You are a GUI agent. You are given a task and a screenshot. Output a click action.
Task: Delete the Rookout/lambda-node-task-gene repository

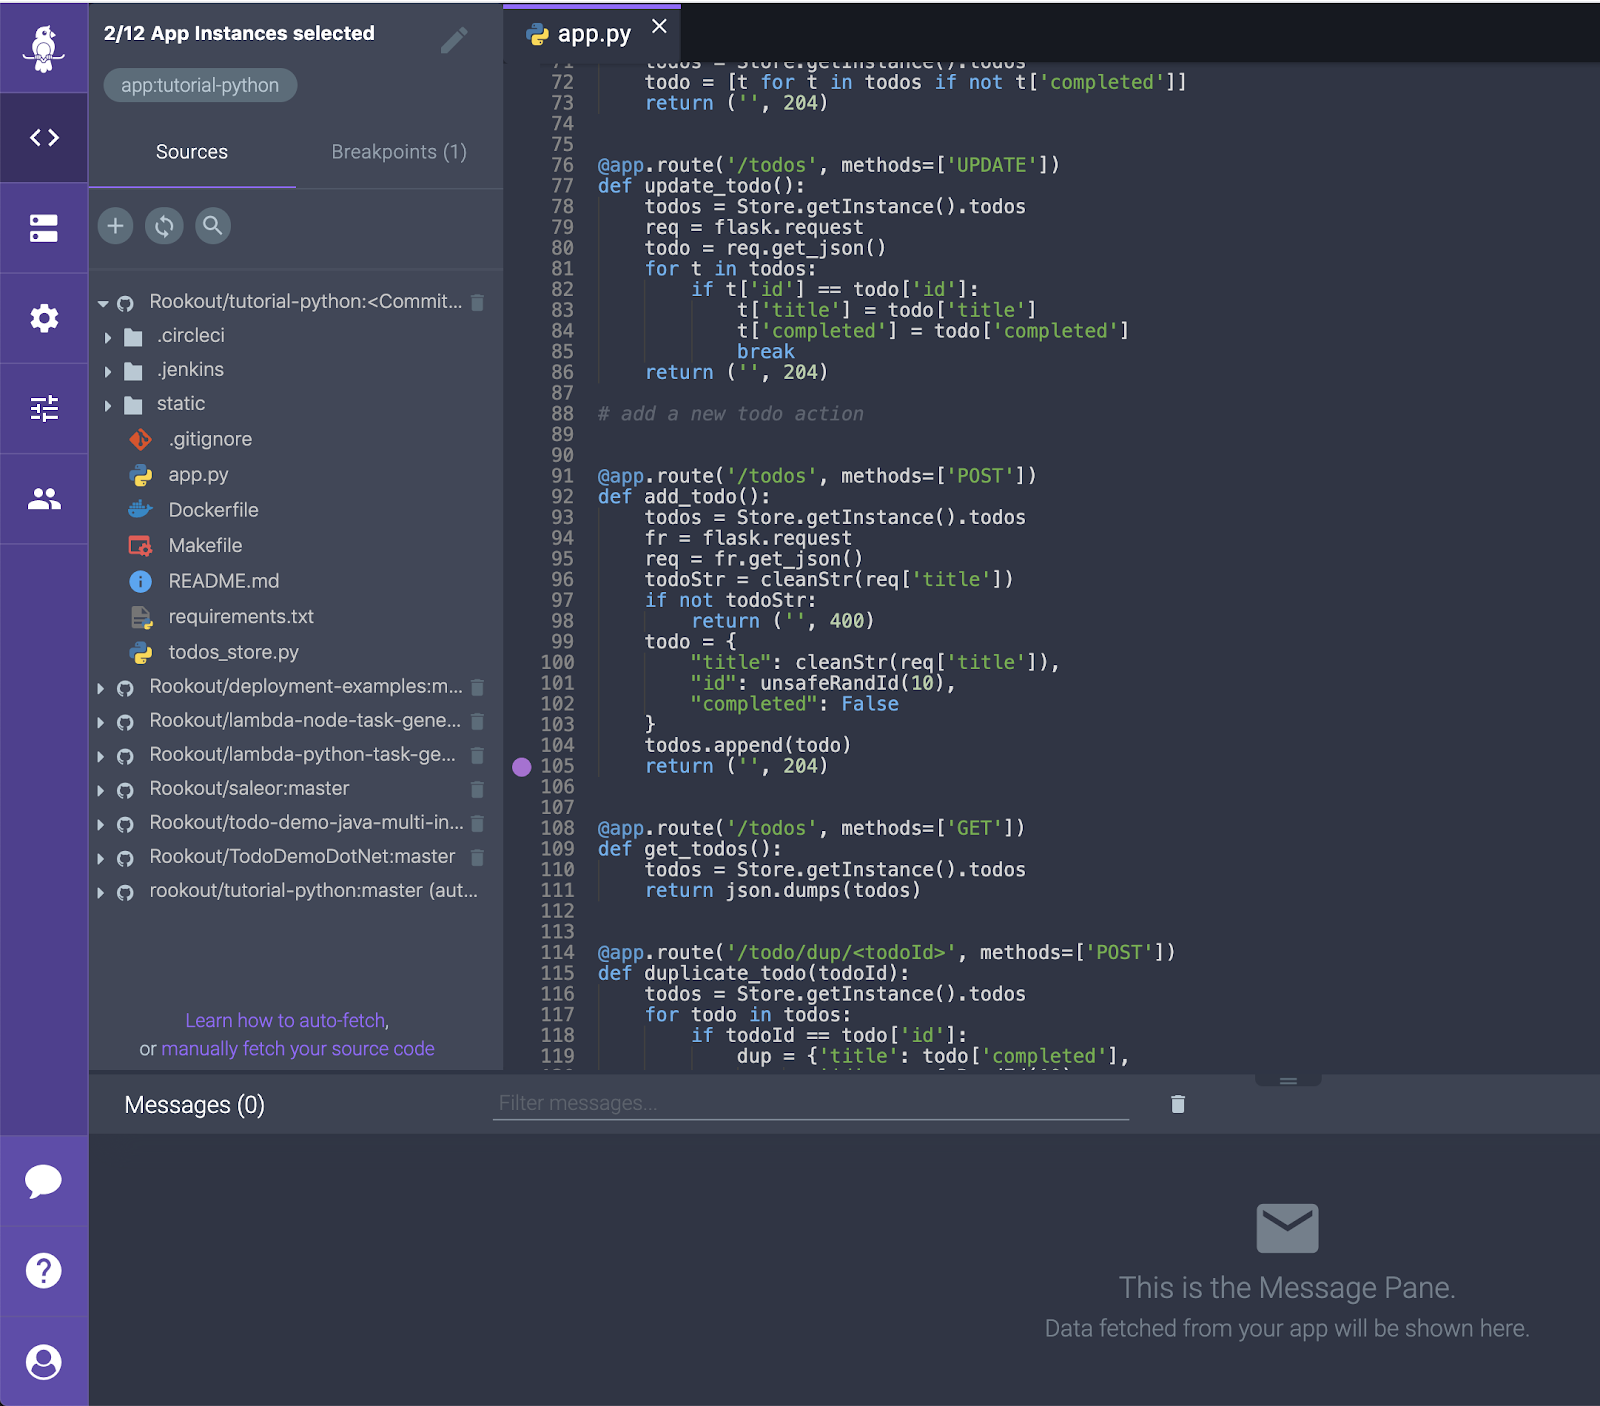click(x=478, y=721)
